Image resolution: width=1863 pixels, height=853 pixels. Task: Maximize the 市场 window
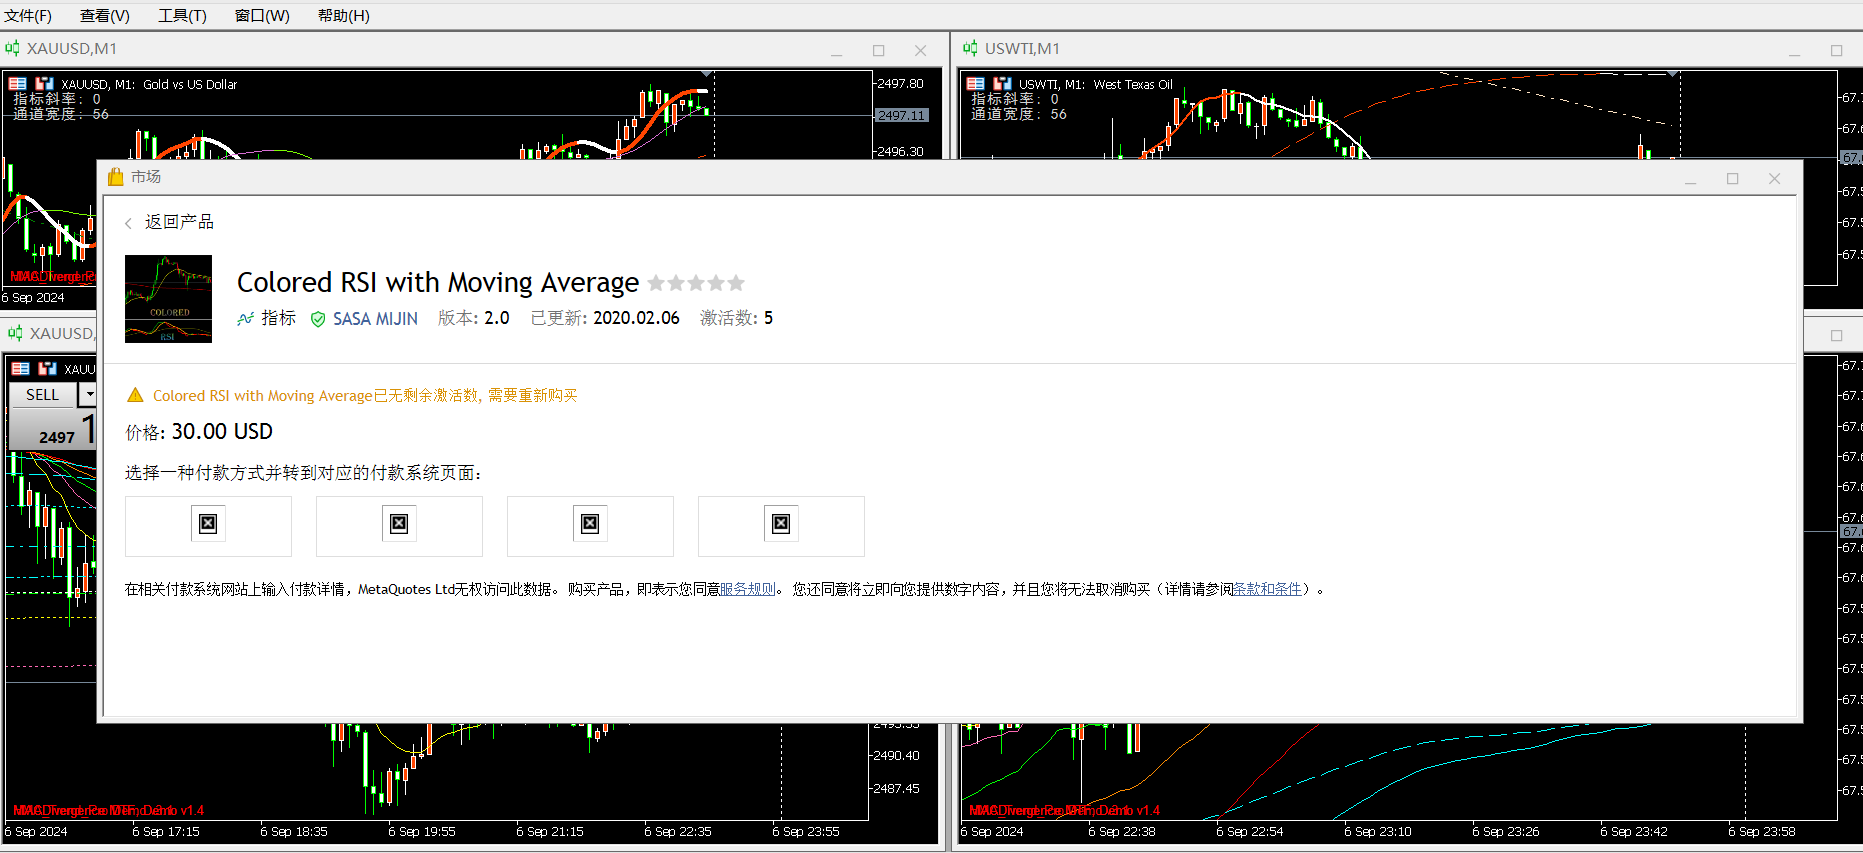tap(1733, 179)
